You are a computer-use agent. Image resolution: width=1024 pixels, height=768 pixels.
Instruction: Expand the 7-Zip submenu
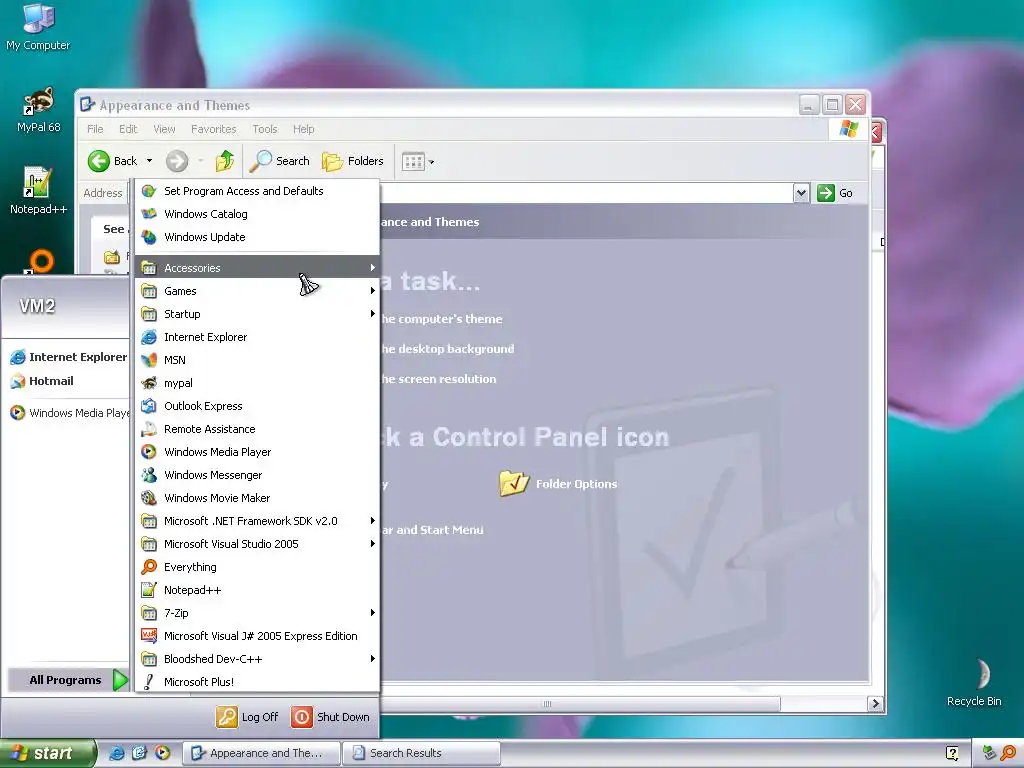coord(257,613)
